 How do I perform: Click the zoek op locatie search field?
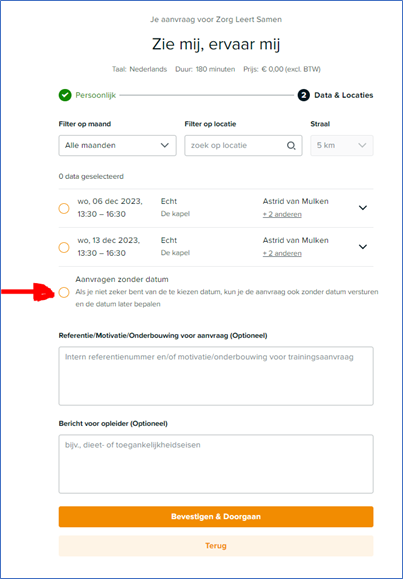243,145
